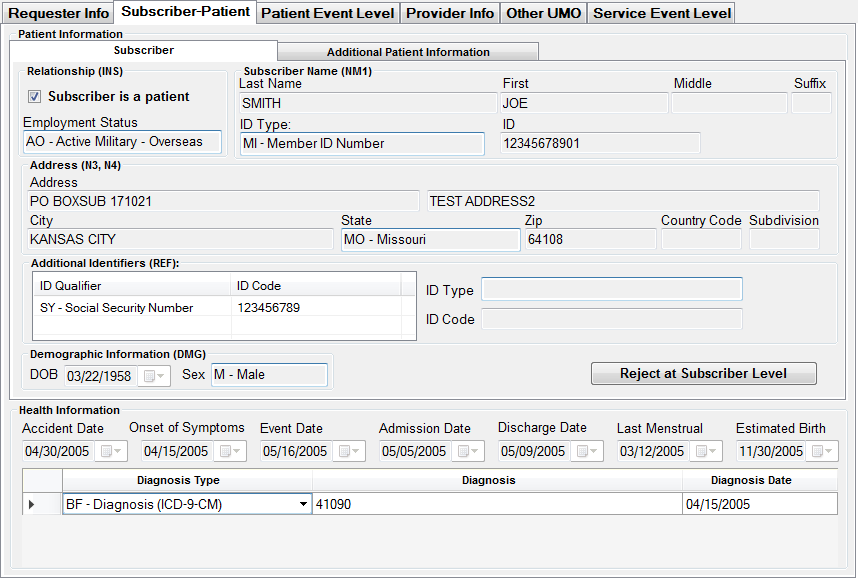Expand the Diagnosis Type dropdown
The height and width of the screenshot is (579, 858).
click(304, 505)
